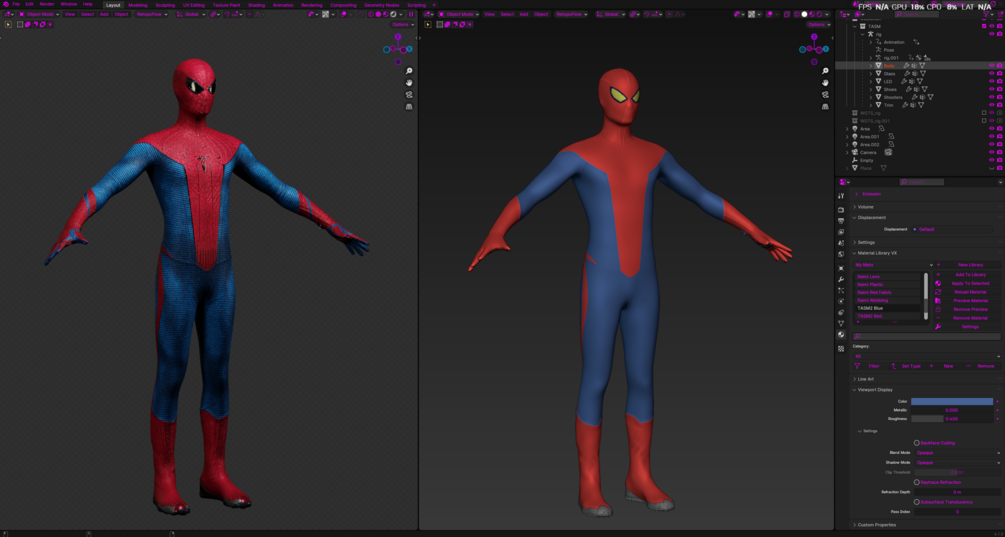Click the Camera object icon in outliner
This screenshot has height=537, width=1005.
[854, 153]
